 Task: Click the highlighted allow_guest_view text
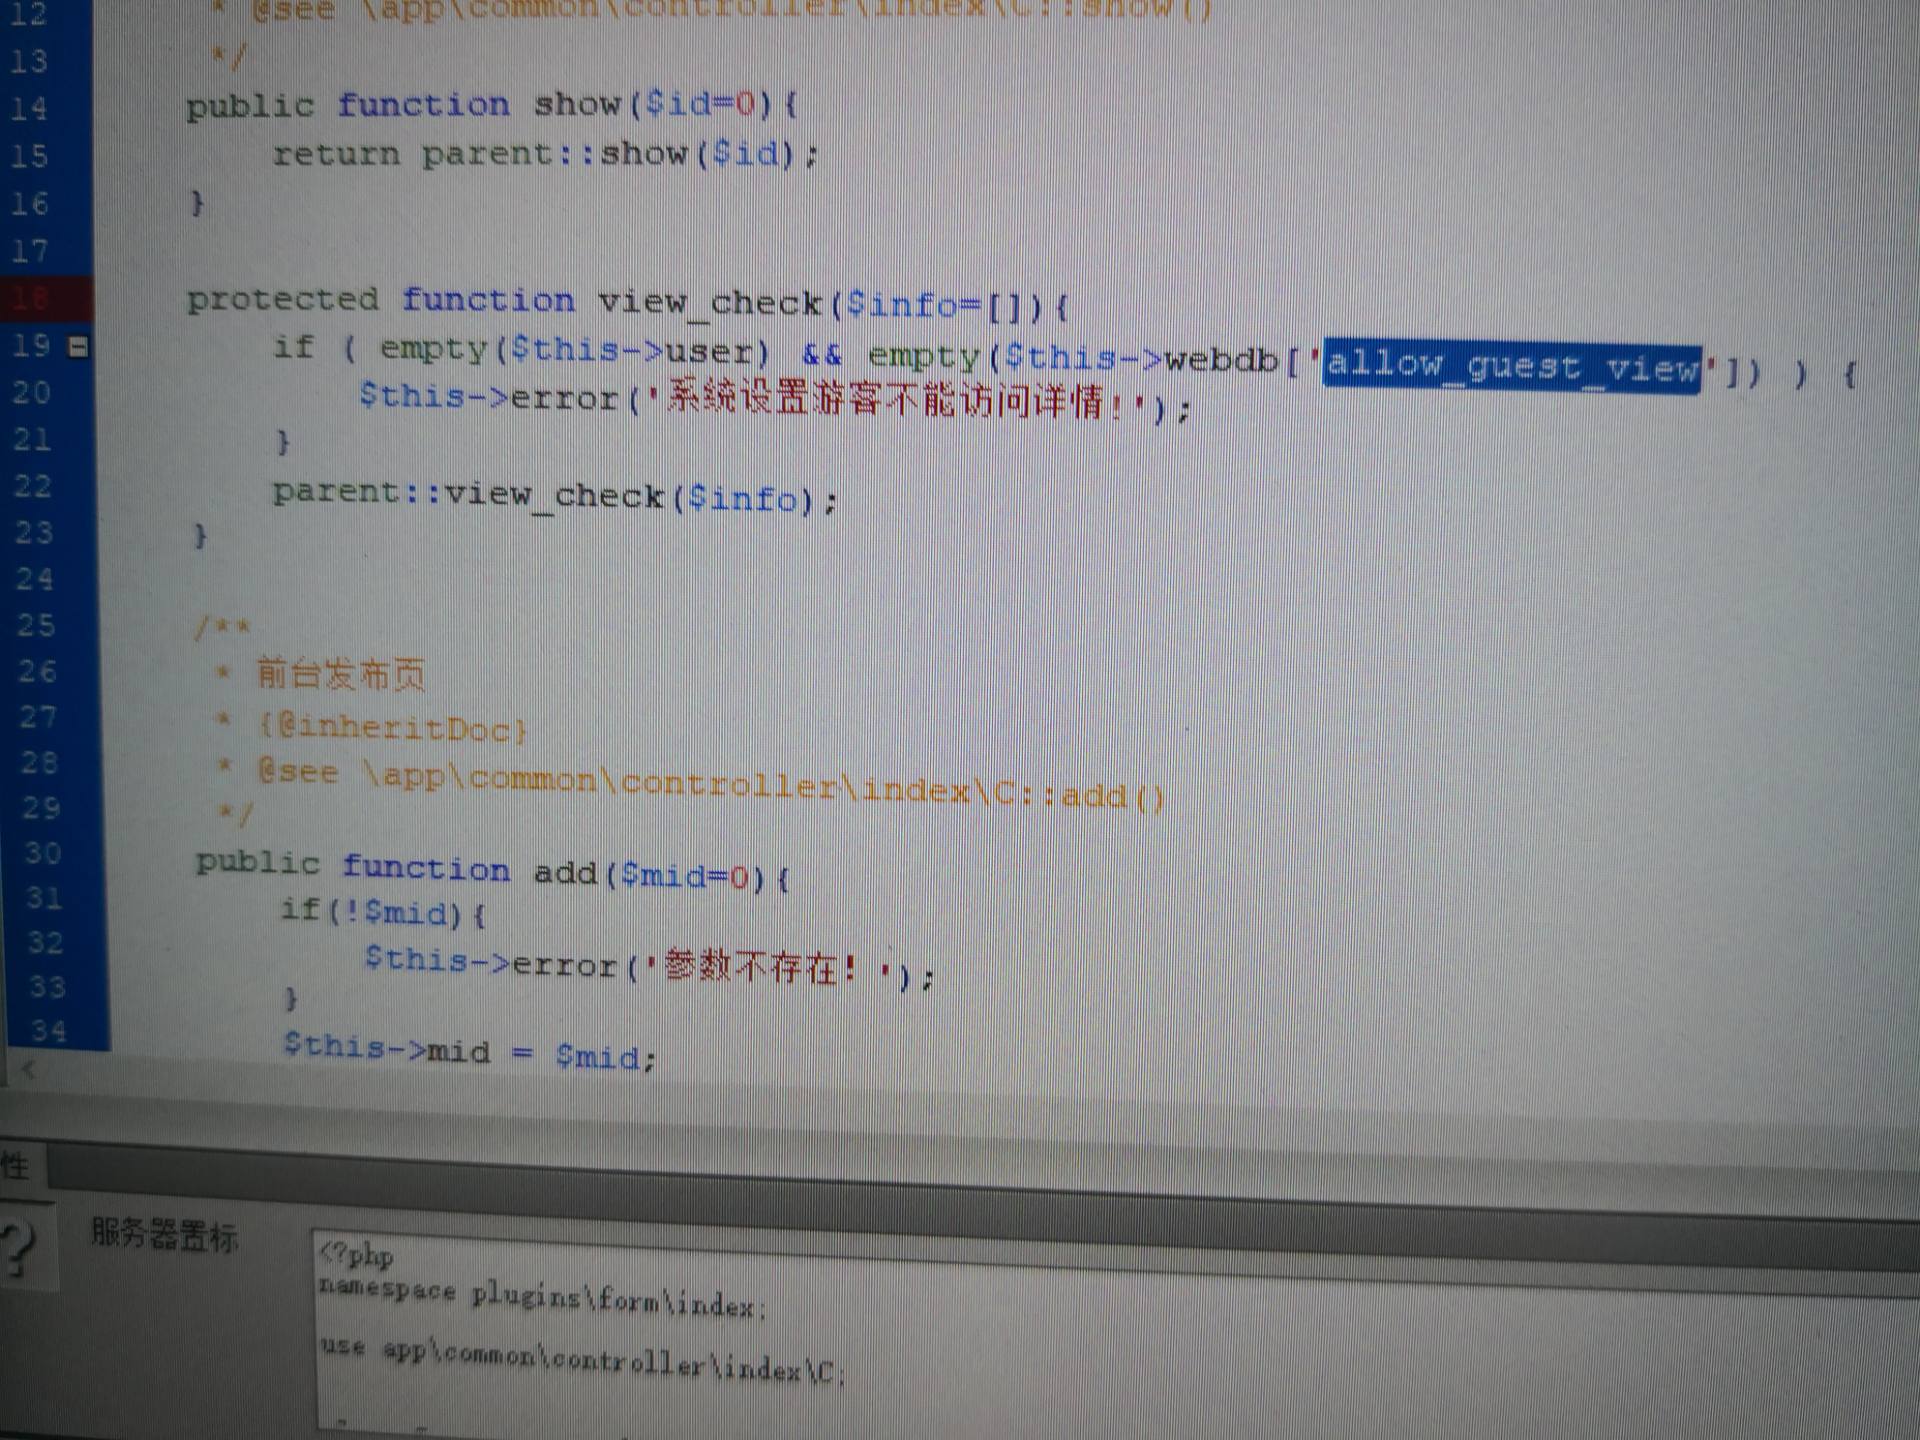[x=1511, y=366]
